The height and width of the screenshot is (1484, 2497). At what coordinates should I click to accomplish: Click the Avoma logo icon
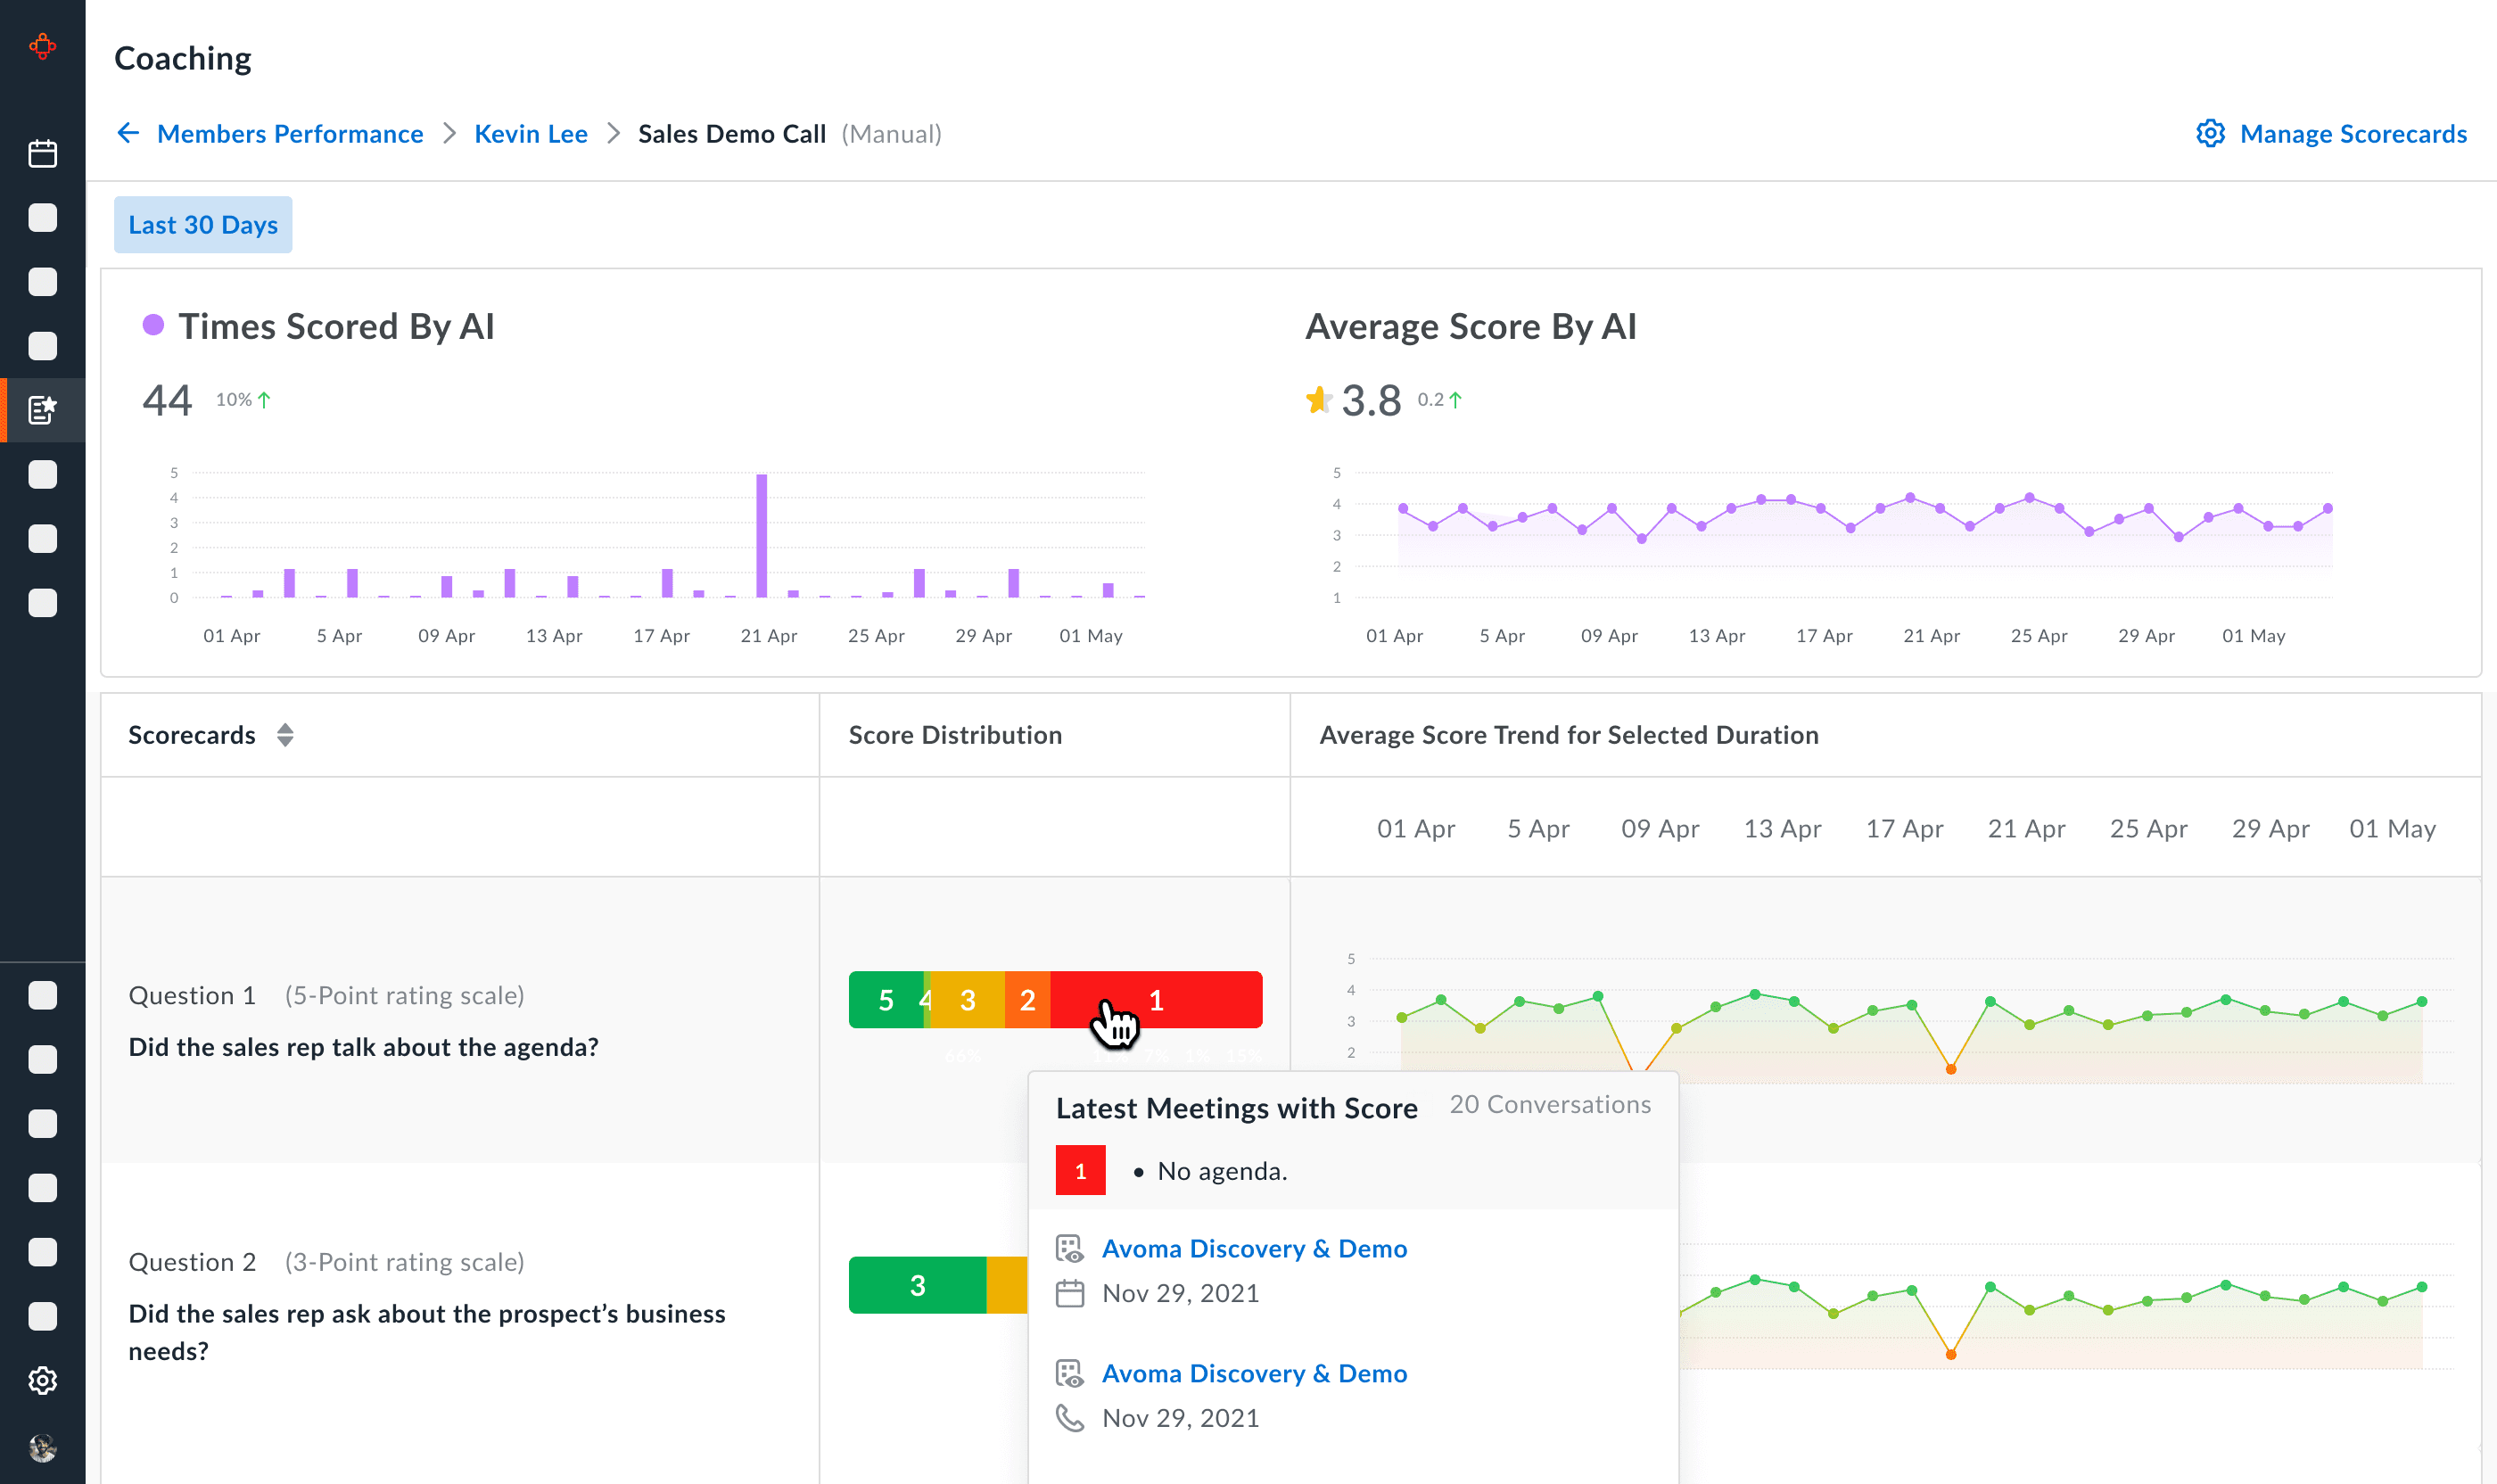42,46
